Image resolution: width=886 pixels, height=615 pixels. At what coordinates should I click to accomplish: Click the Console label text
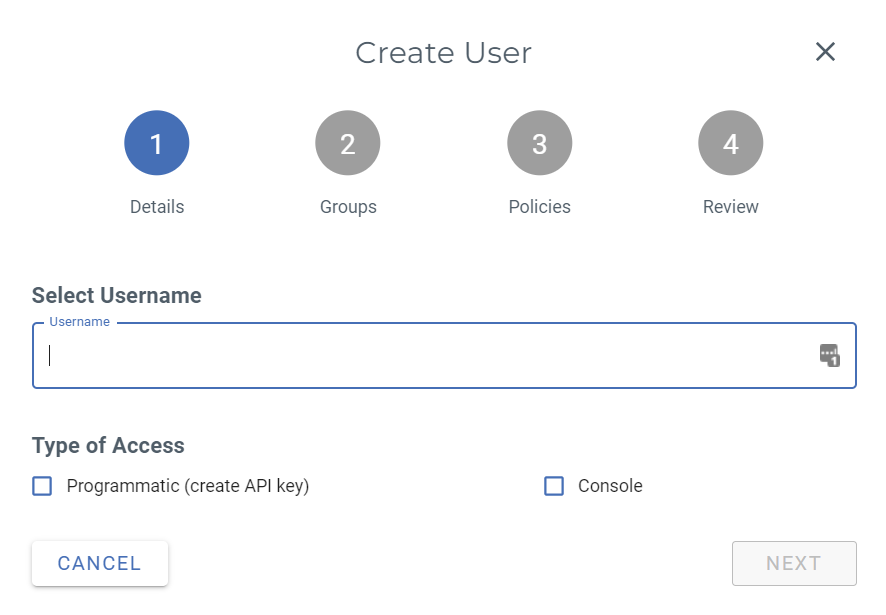[x=610, y=486]
